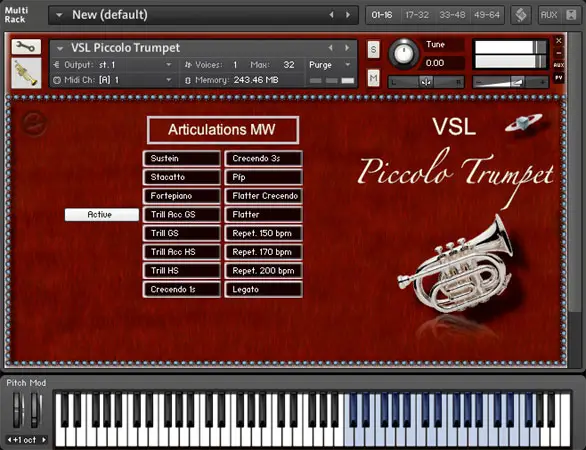
Task: Click the rack save icon beside AUX
Action: click(x=571, y=15)
